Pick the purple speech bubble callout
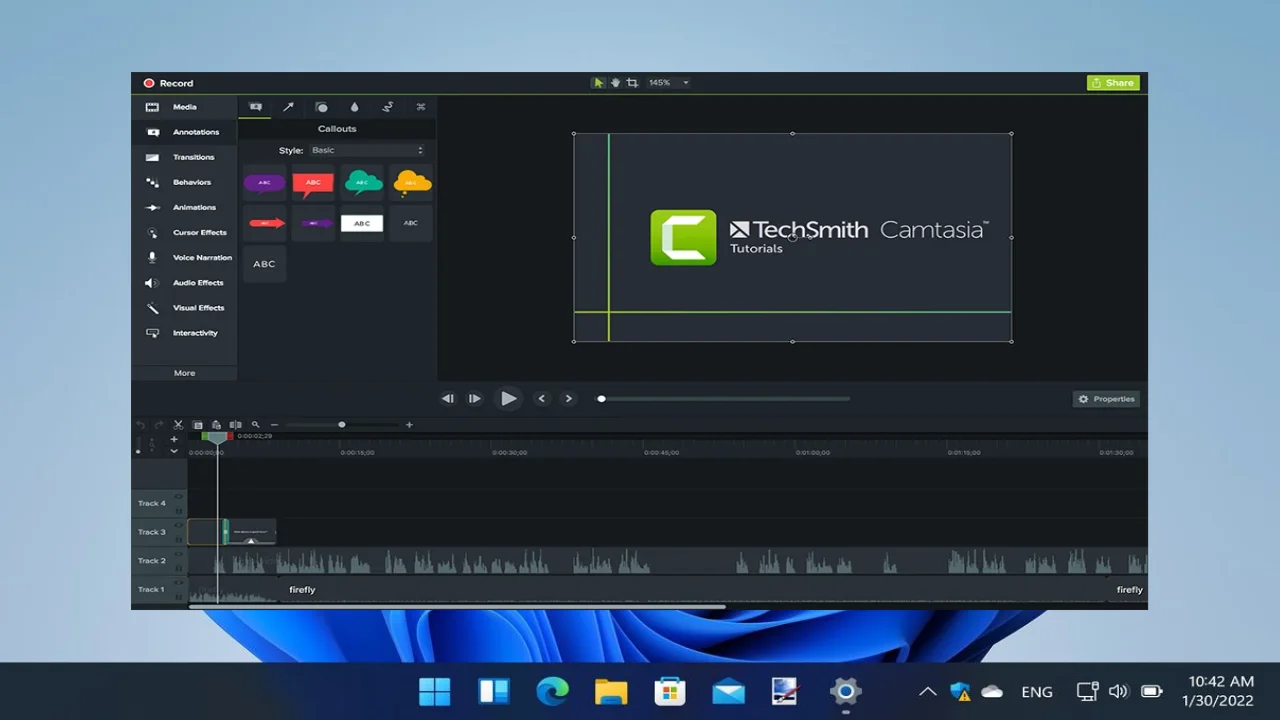Screen dimensions: 1280x720 [264, 183]
